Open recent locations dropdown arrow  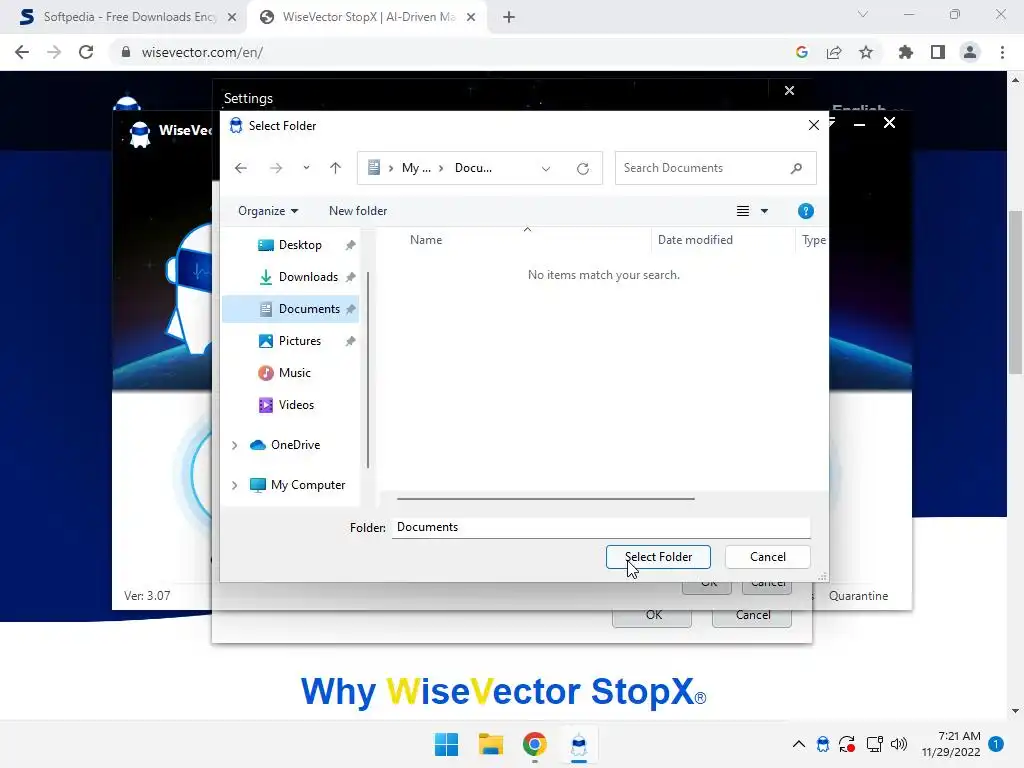click(306, 168)
